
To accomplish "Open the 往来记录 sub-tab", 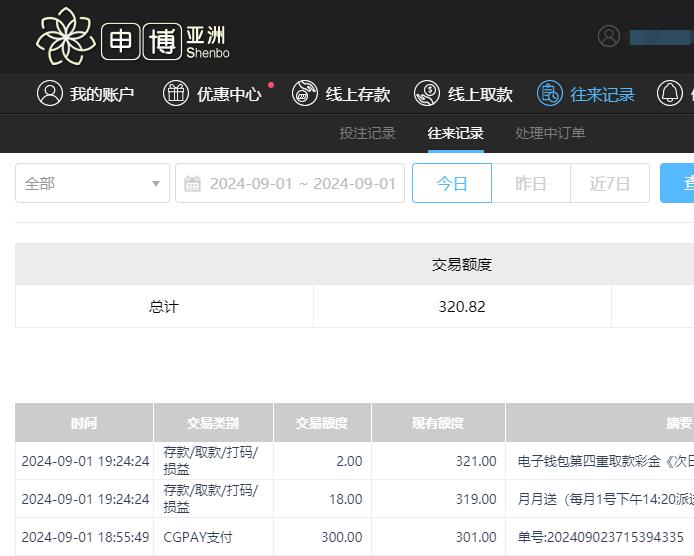I will coord(455,133).
